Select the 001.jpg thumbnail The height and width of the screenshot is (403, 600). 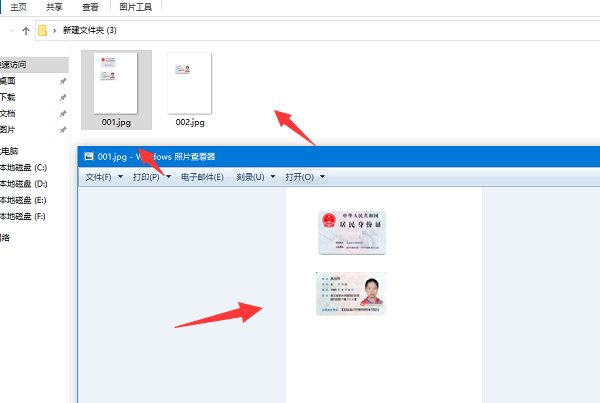[115, 83]
